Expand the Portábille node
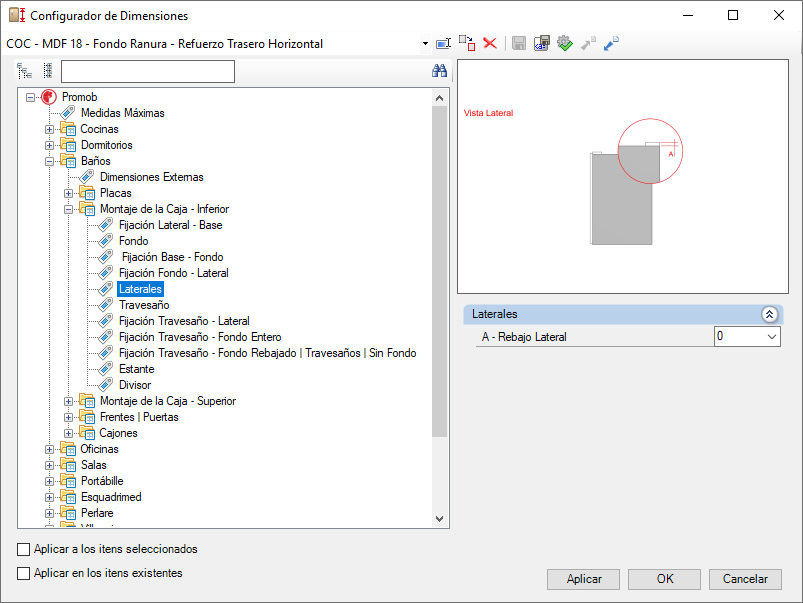 pyautogui.click(x=49, y=481)
